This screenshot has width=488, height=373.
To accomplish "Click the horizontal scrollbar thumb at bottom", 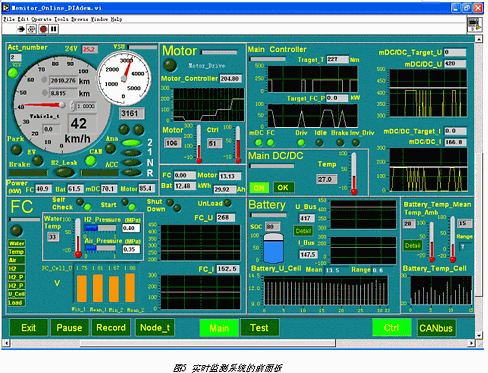I will click(208, 343).
